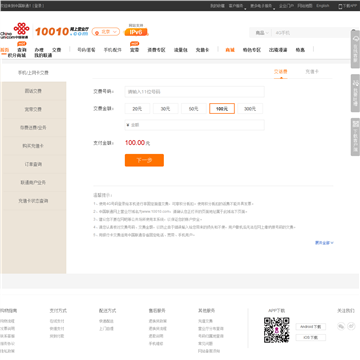Open the English language link
The width and height of the screenshot is (360, 360).
(323, 6)
